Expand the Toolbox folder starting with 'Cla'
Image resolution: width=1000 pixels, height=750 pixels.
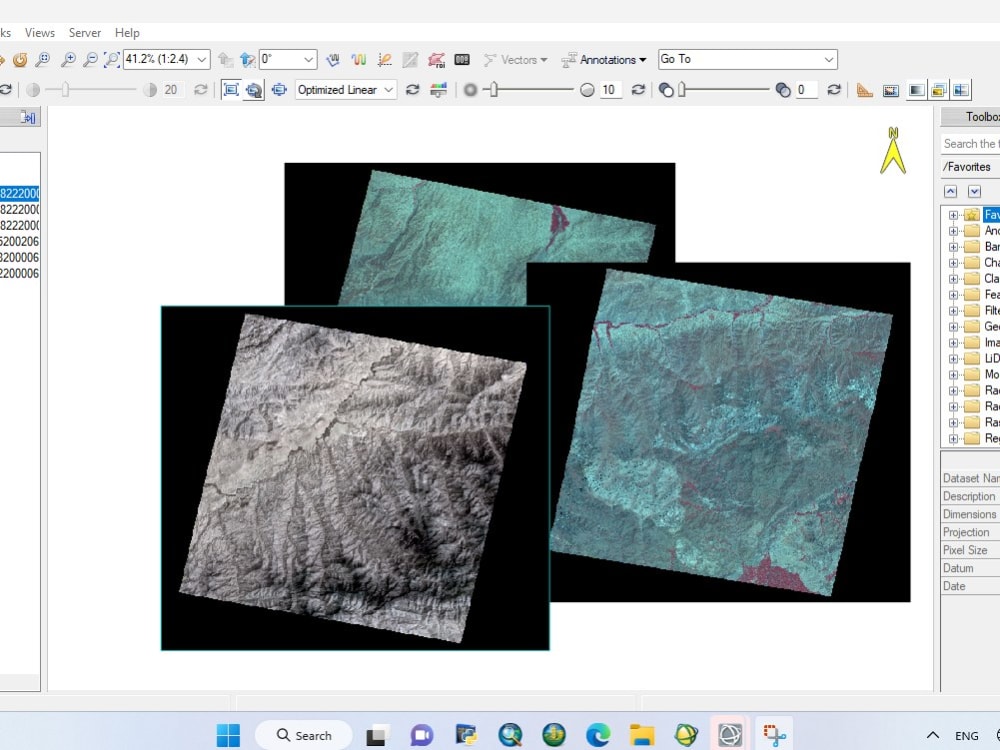pos(953,279)
